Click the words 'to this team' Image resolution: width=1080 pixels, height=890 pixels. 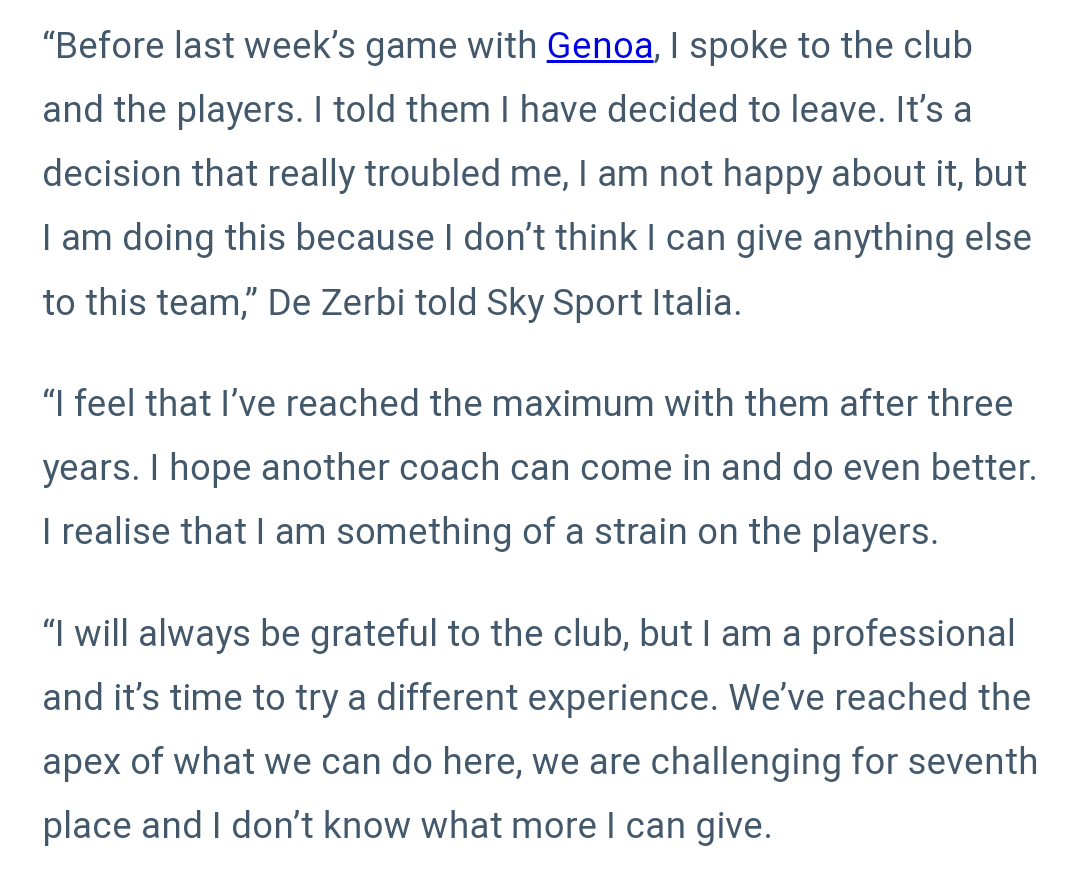pos(142,303)
